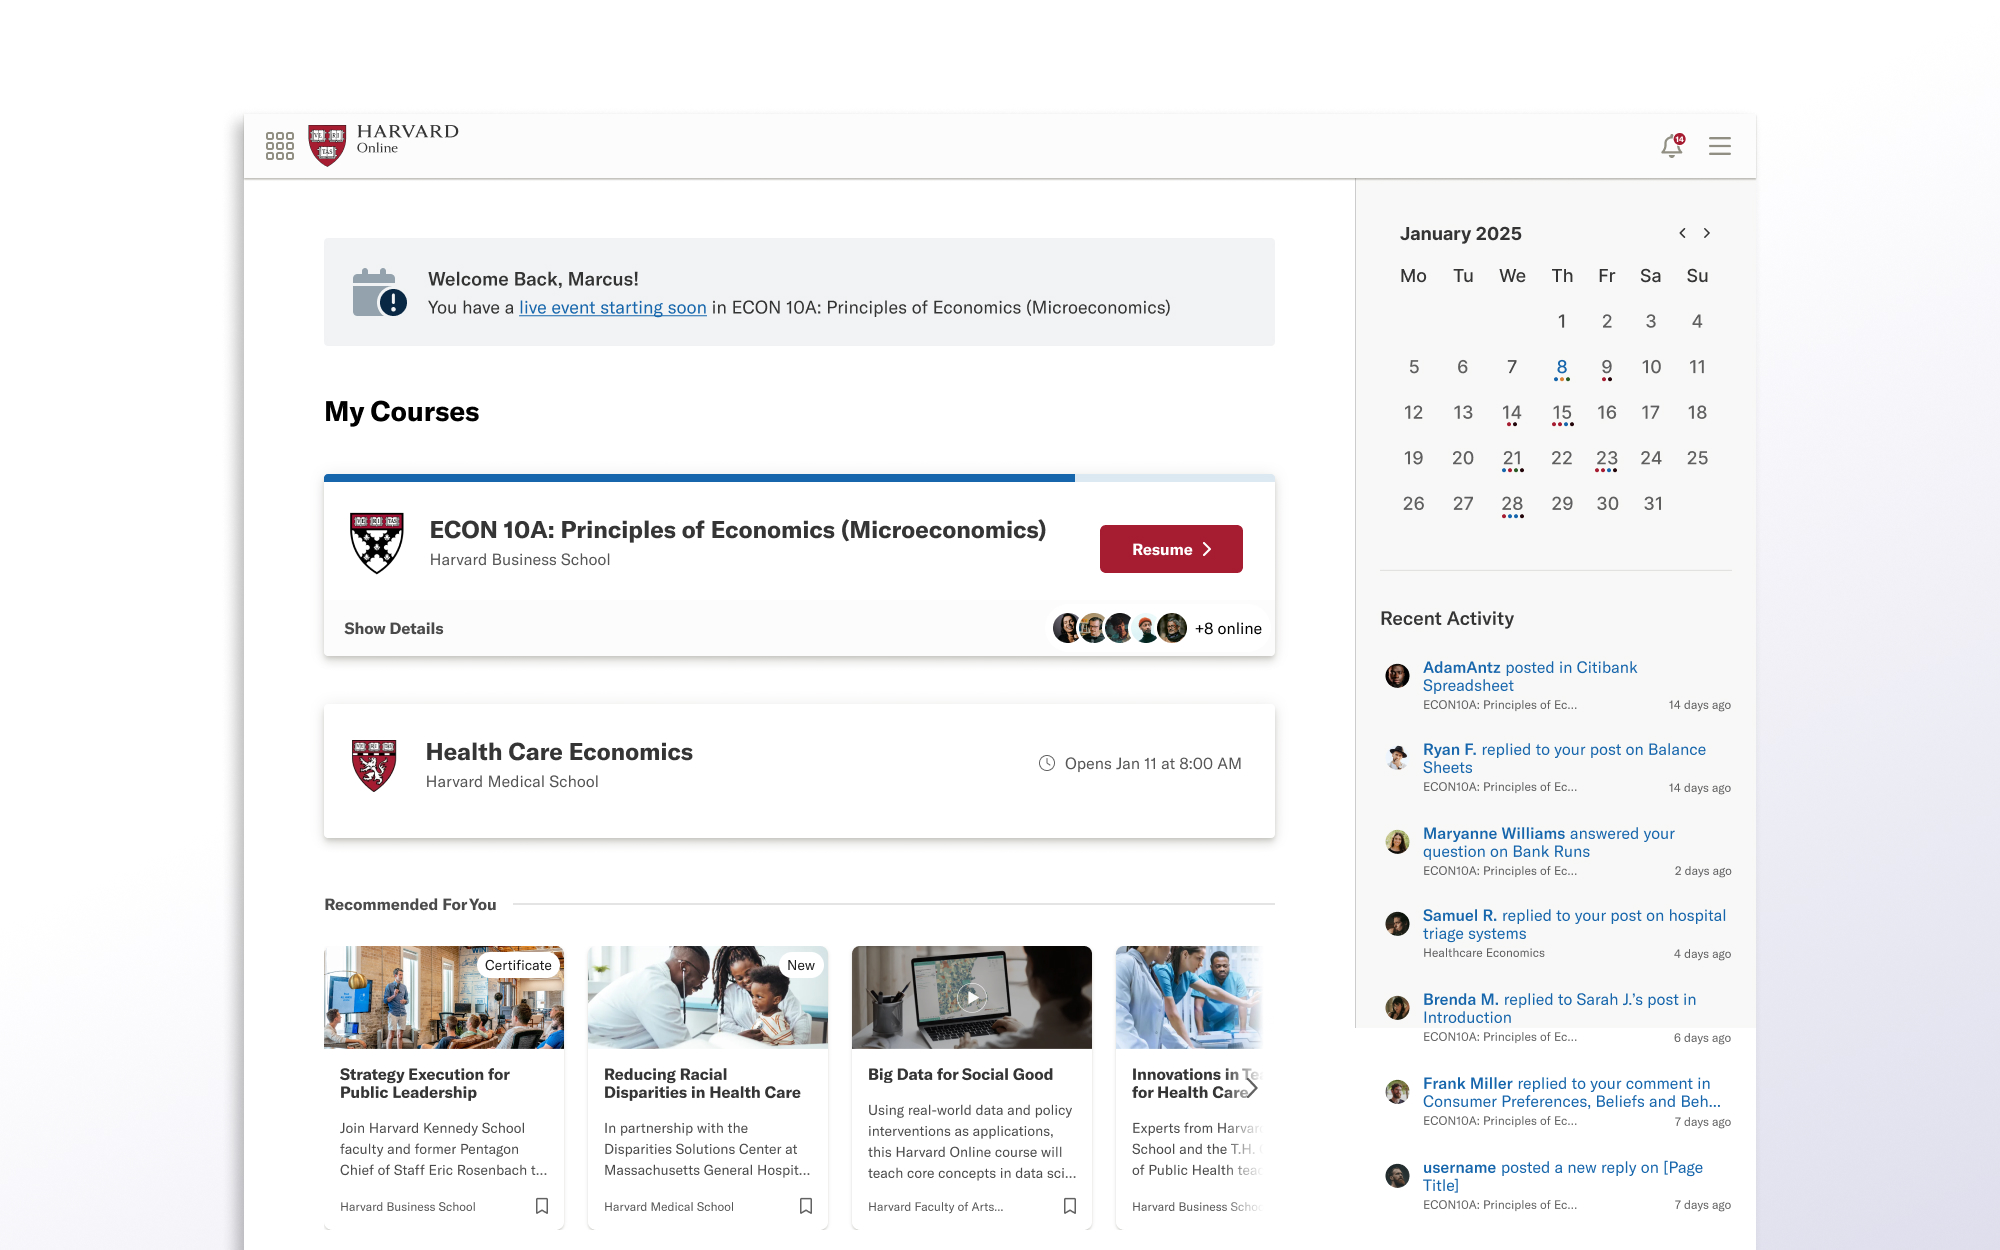Open the live event starting soon link
This screenshot has height=1250, width=2000.
[x=613, y=308]
